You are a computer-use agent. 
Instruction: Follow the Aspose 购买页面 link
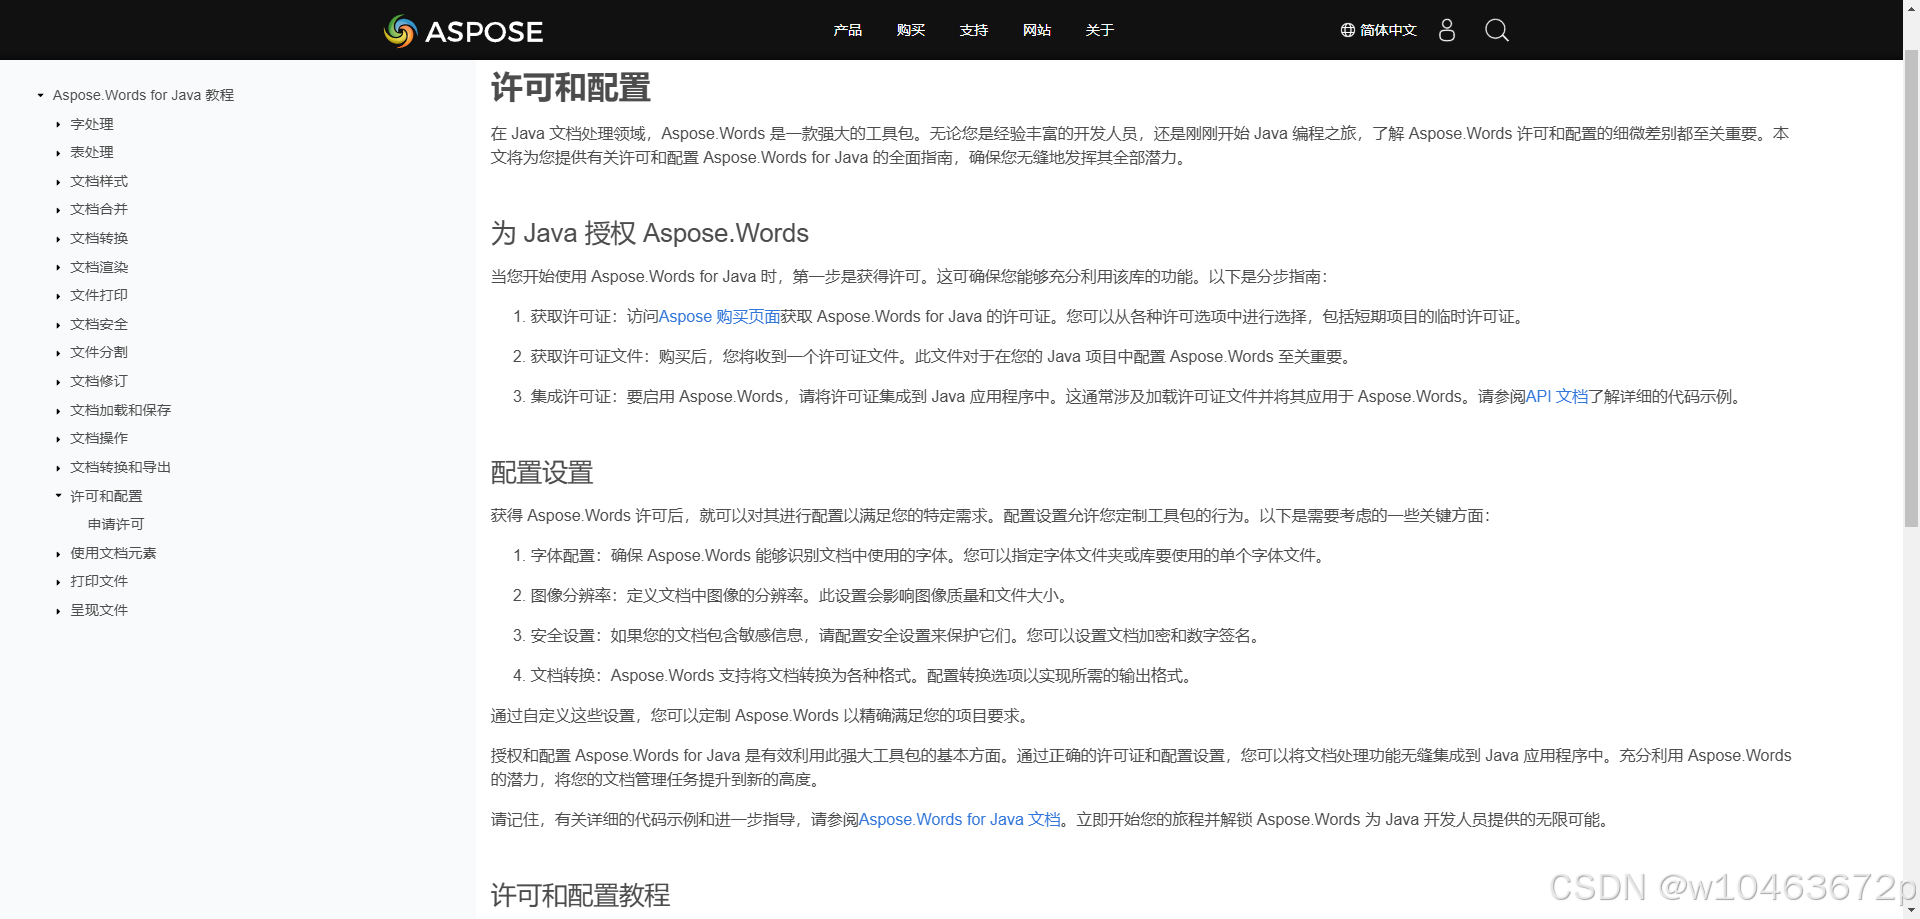tap(719, 316)
